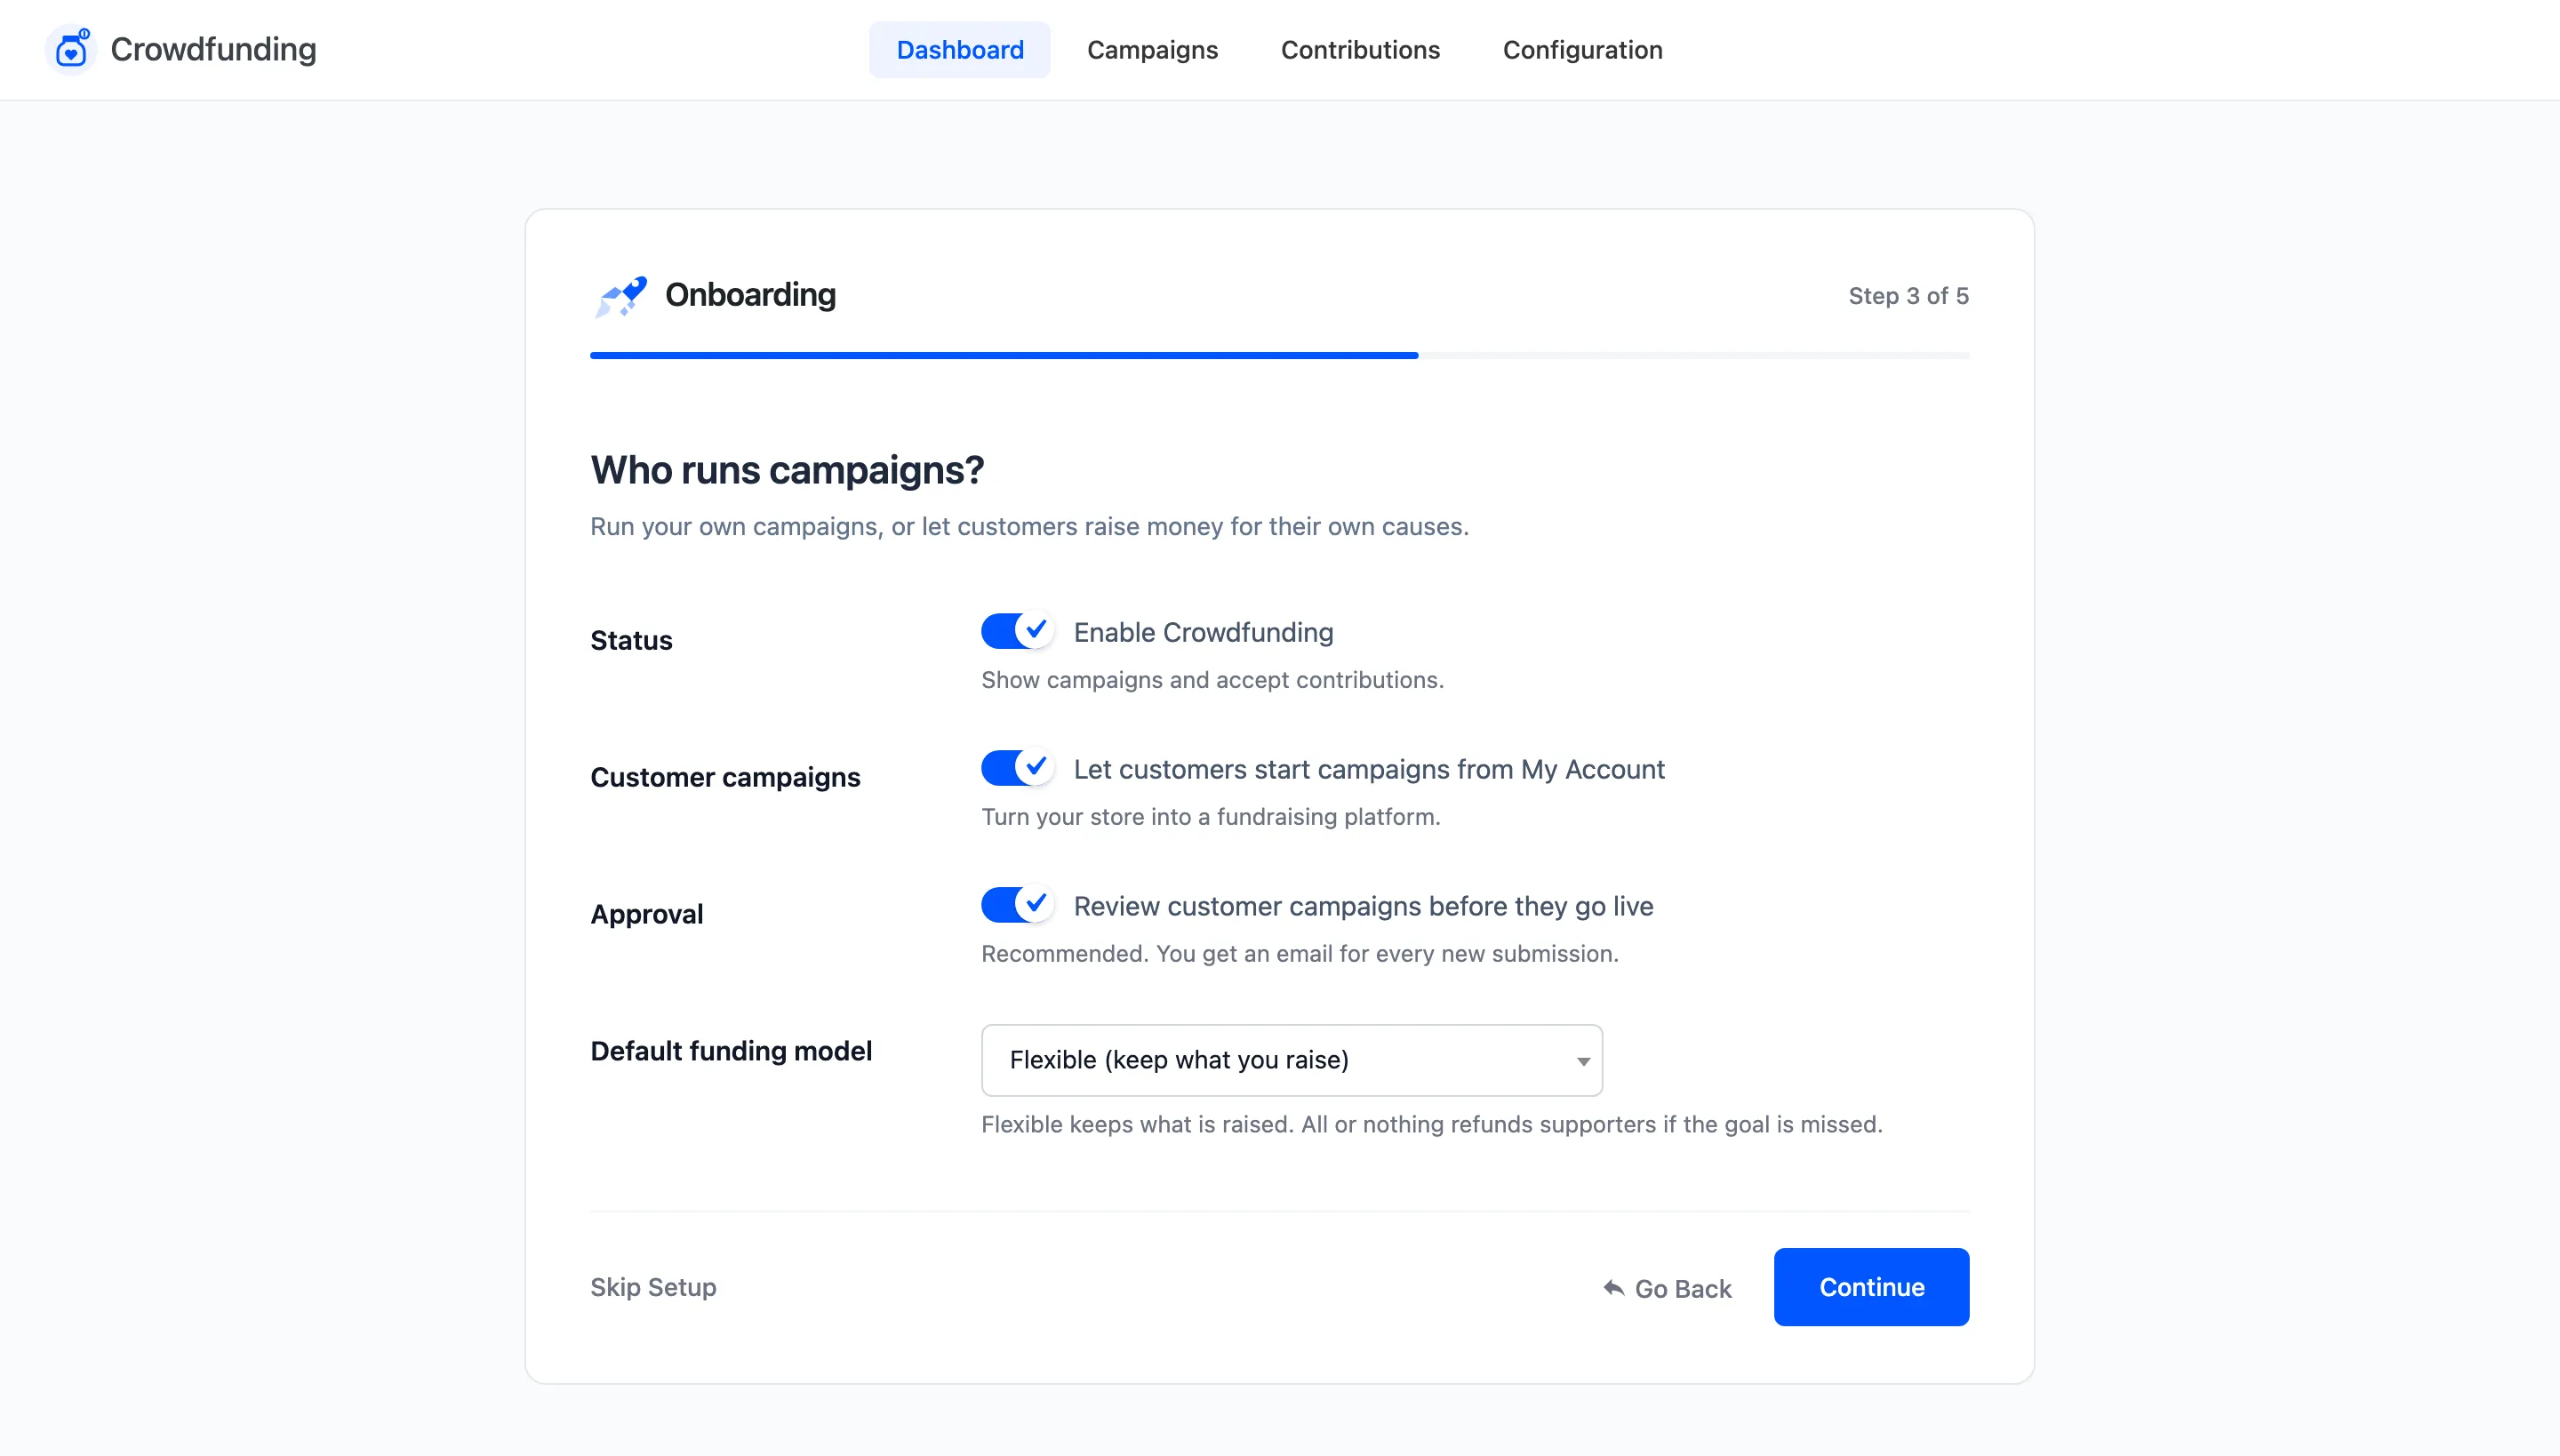Click the Skip Setup link
This screenshot has width=2560, height=1456.
pos(653,1287)
